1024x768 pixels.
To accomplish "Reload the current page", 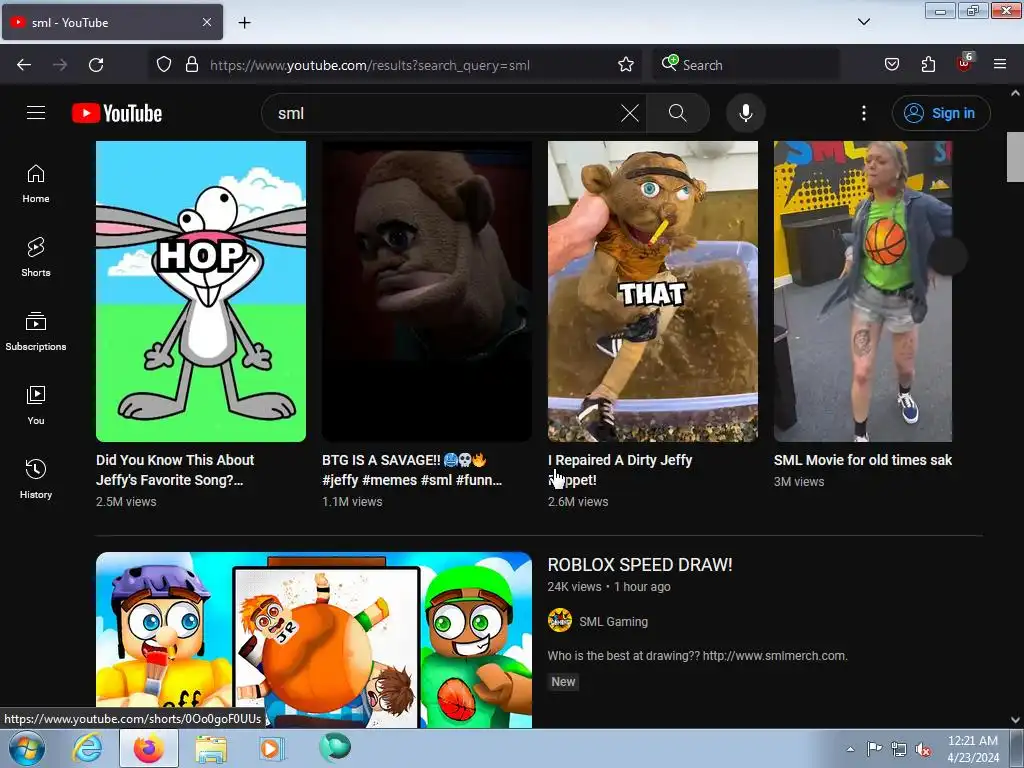I will tap(96, 65).
